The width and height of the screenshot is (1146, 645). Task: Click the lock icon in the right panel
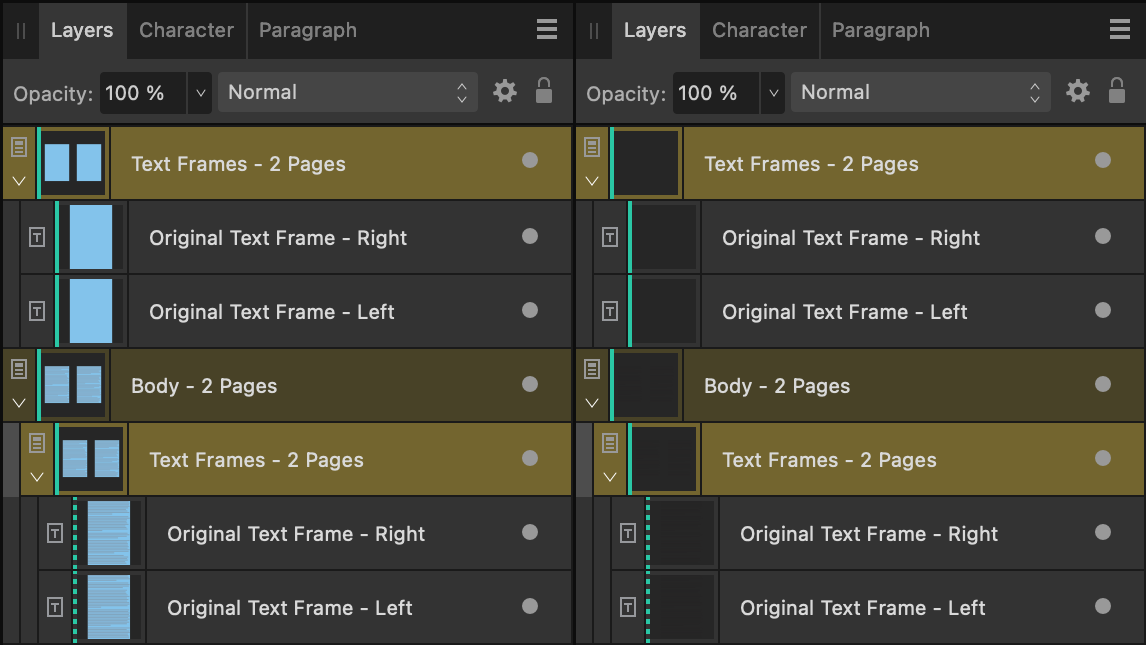(x=1116, y=91)
